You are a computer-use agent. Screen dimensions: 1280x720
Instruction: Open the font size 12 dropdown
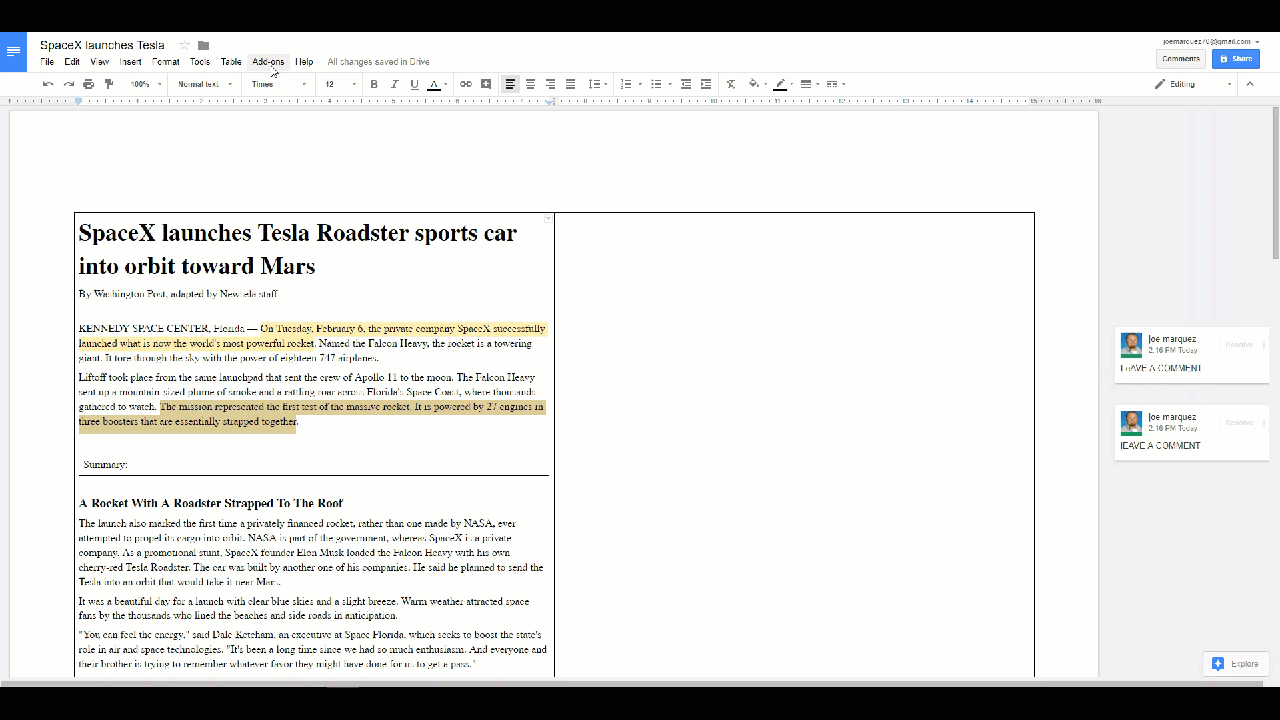[x=340, y=84]
